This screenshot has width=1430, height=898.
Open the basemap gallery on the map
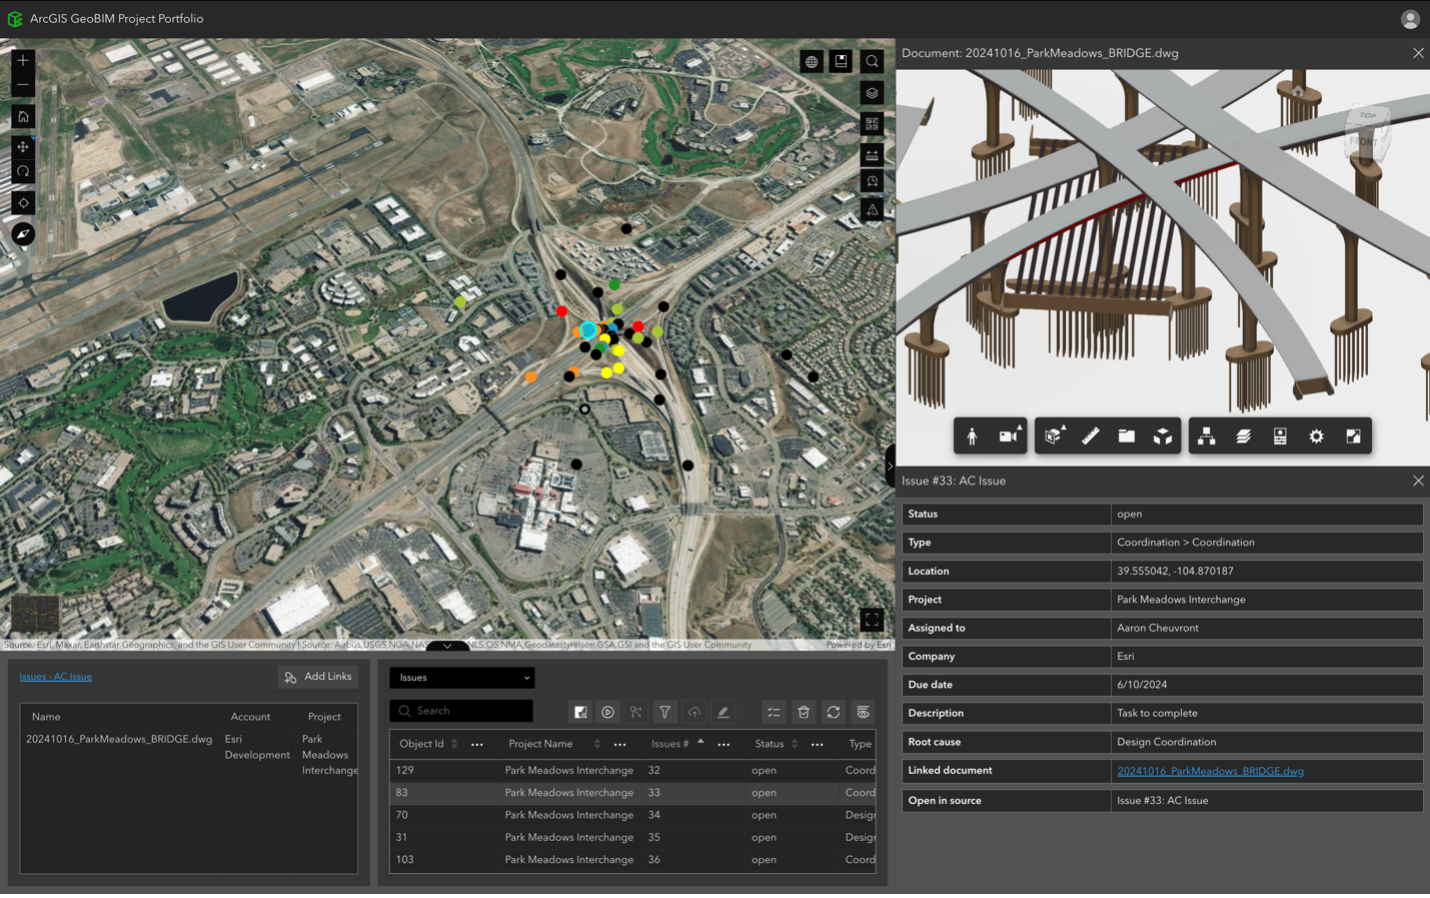[811, 61]
